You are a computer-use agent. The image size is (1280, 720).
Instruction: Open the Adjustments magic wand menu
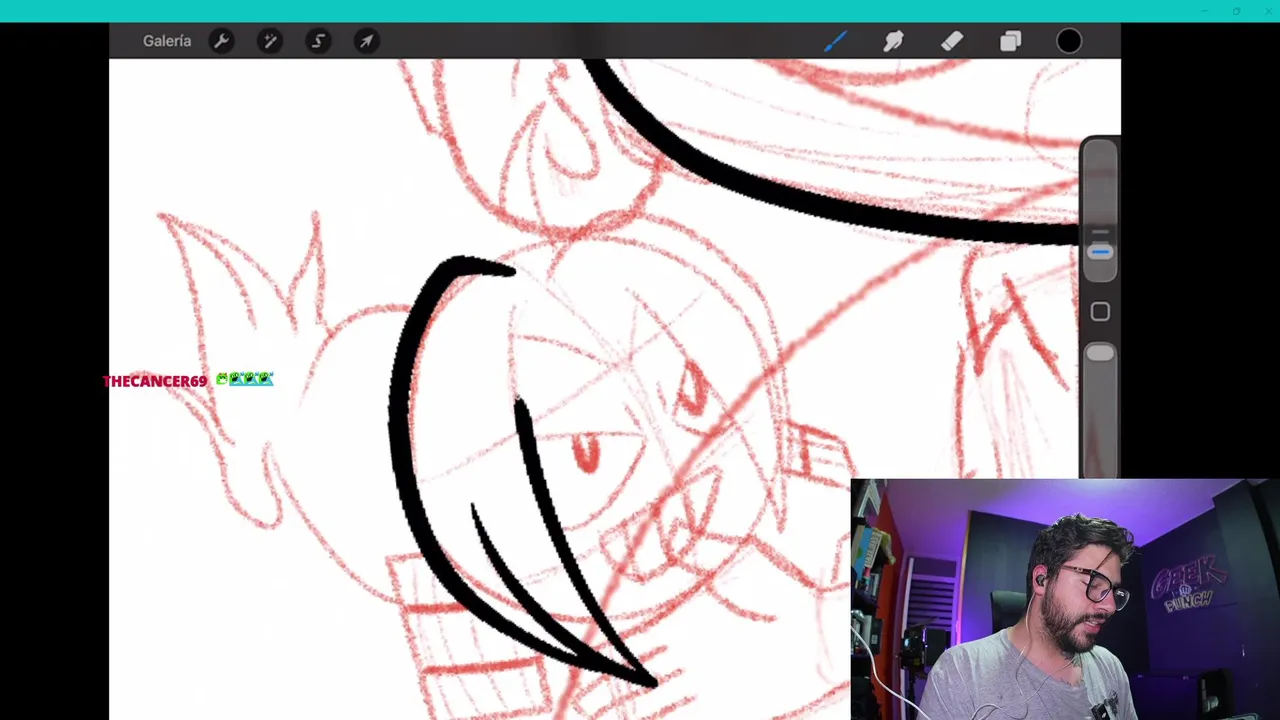269,41
